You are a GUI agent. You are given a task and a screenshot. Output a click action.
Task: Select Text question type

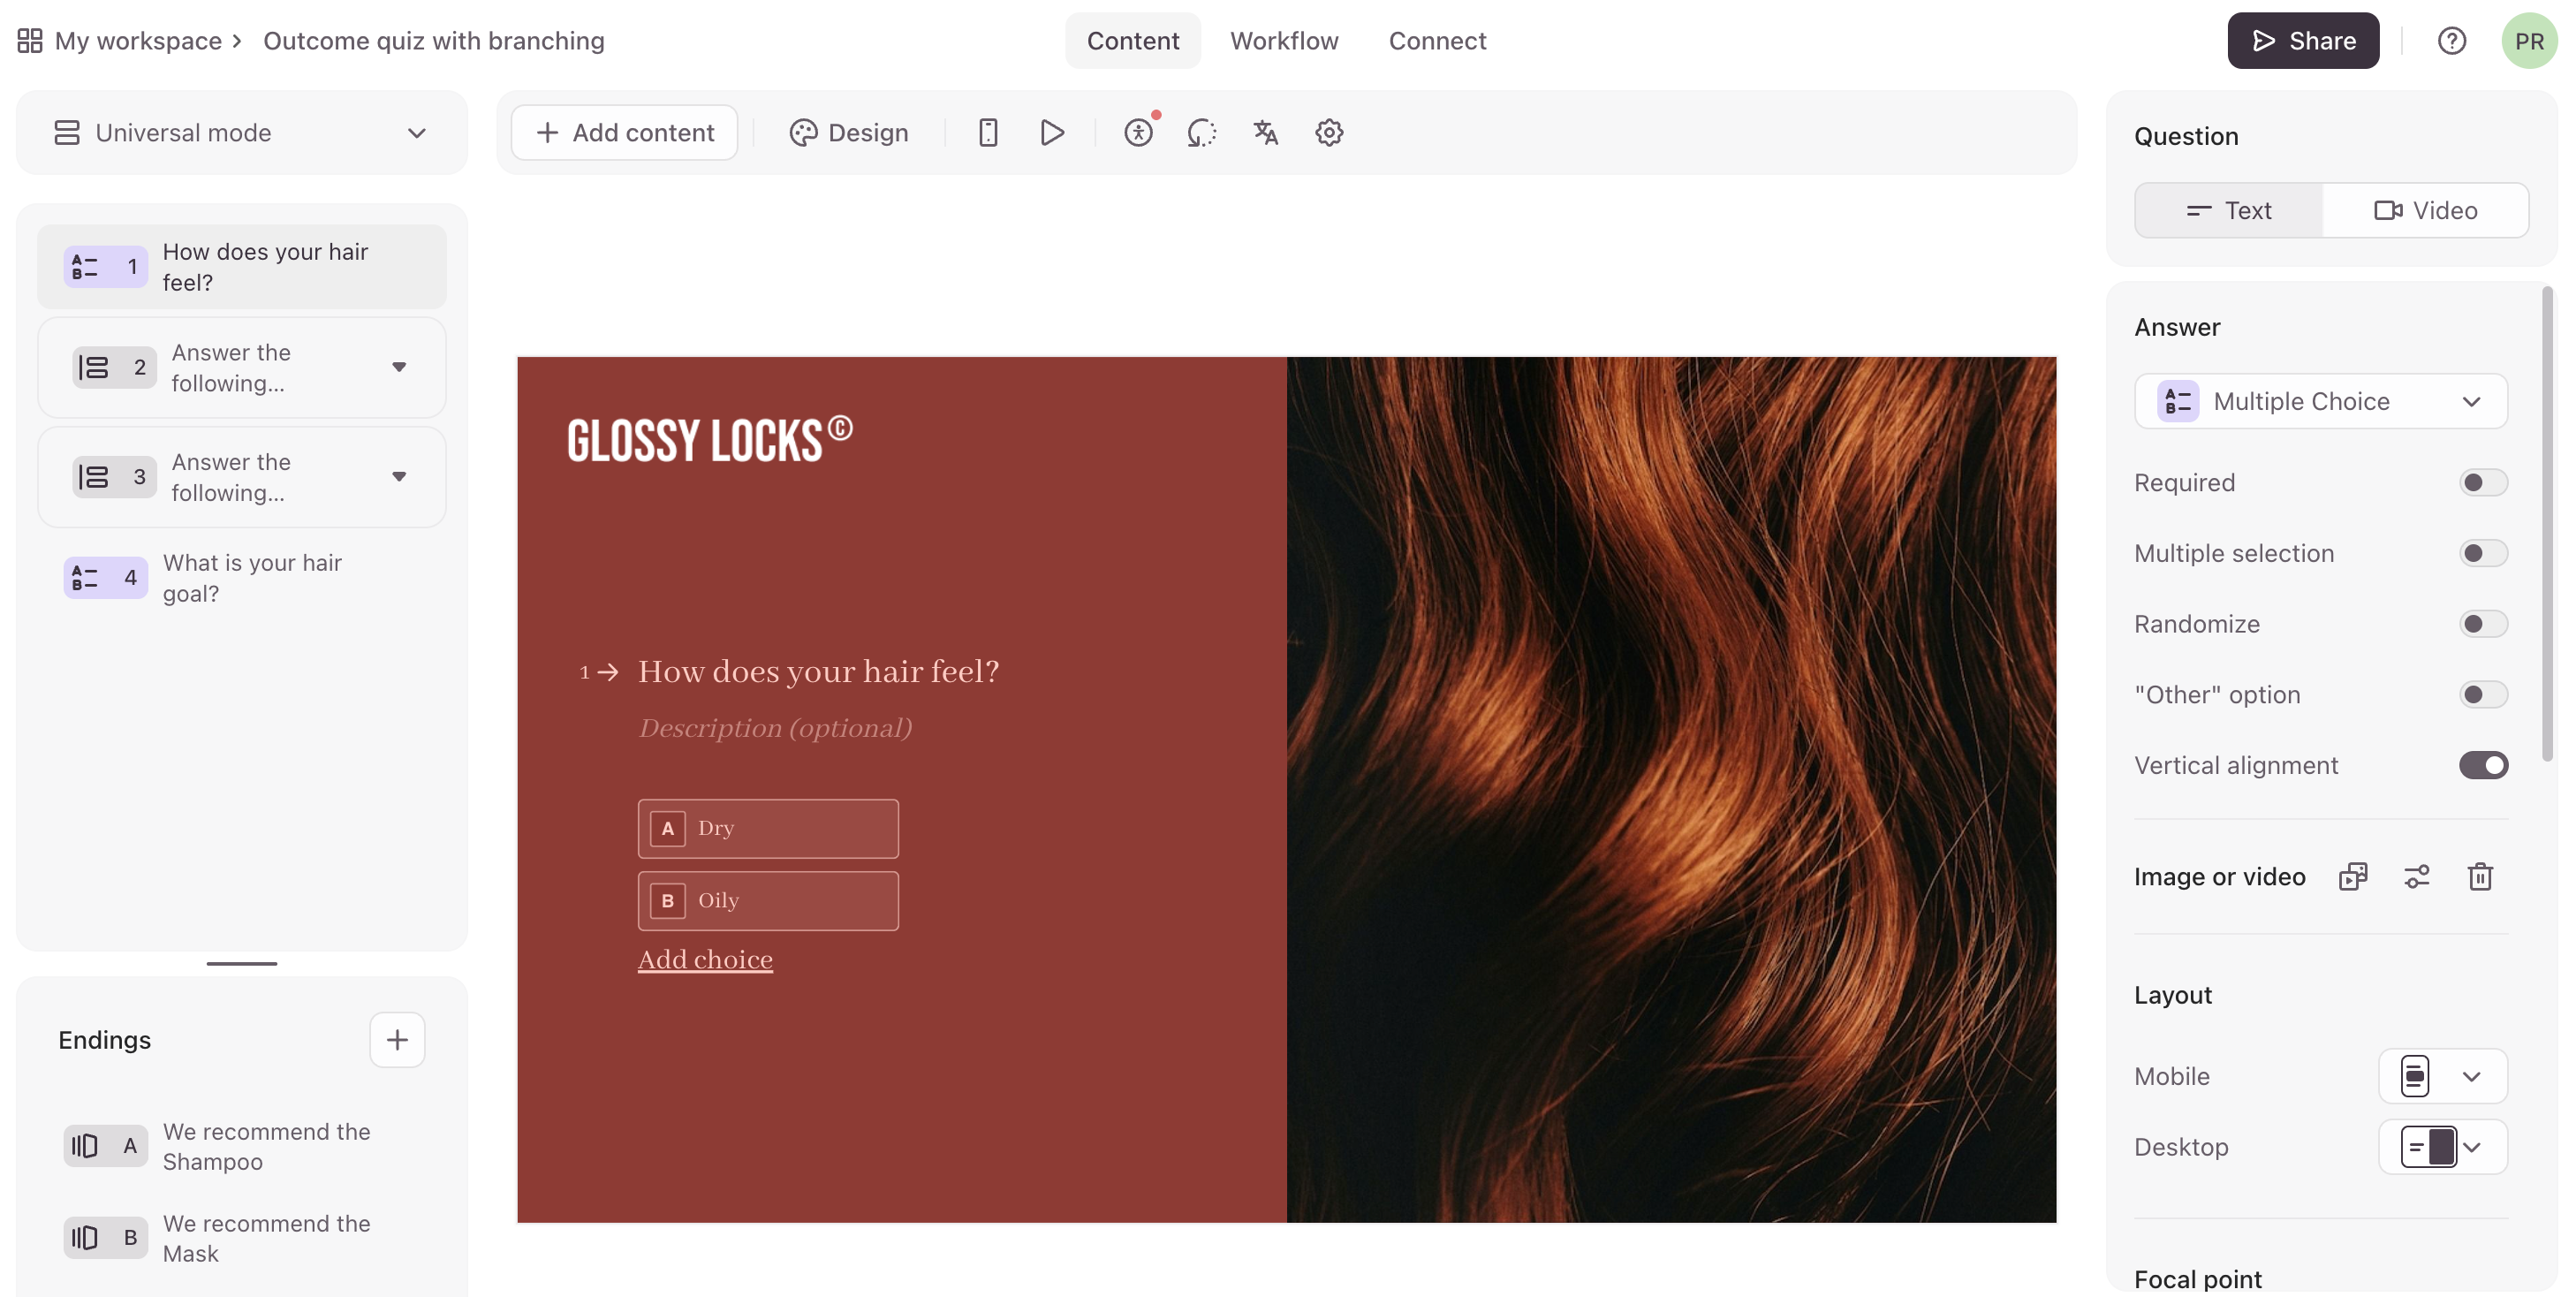tap(2229, 210)
